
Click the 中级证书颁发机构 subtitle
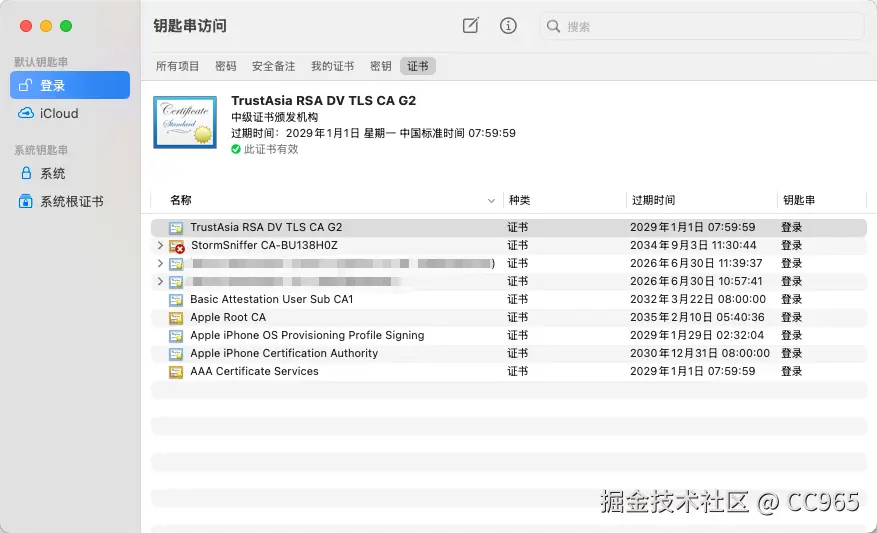[x=275, y=117]
